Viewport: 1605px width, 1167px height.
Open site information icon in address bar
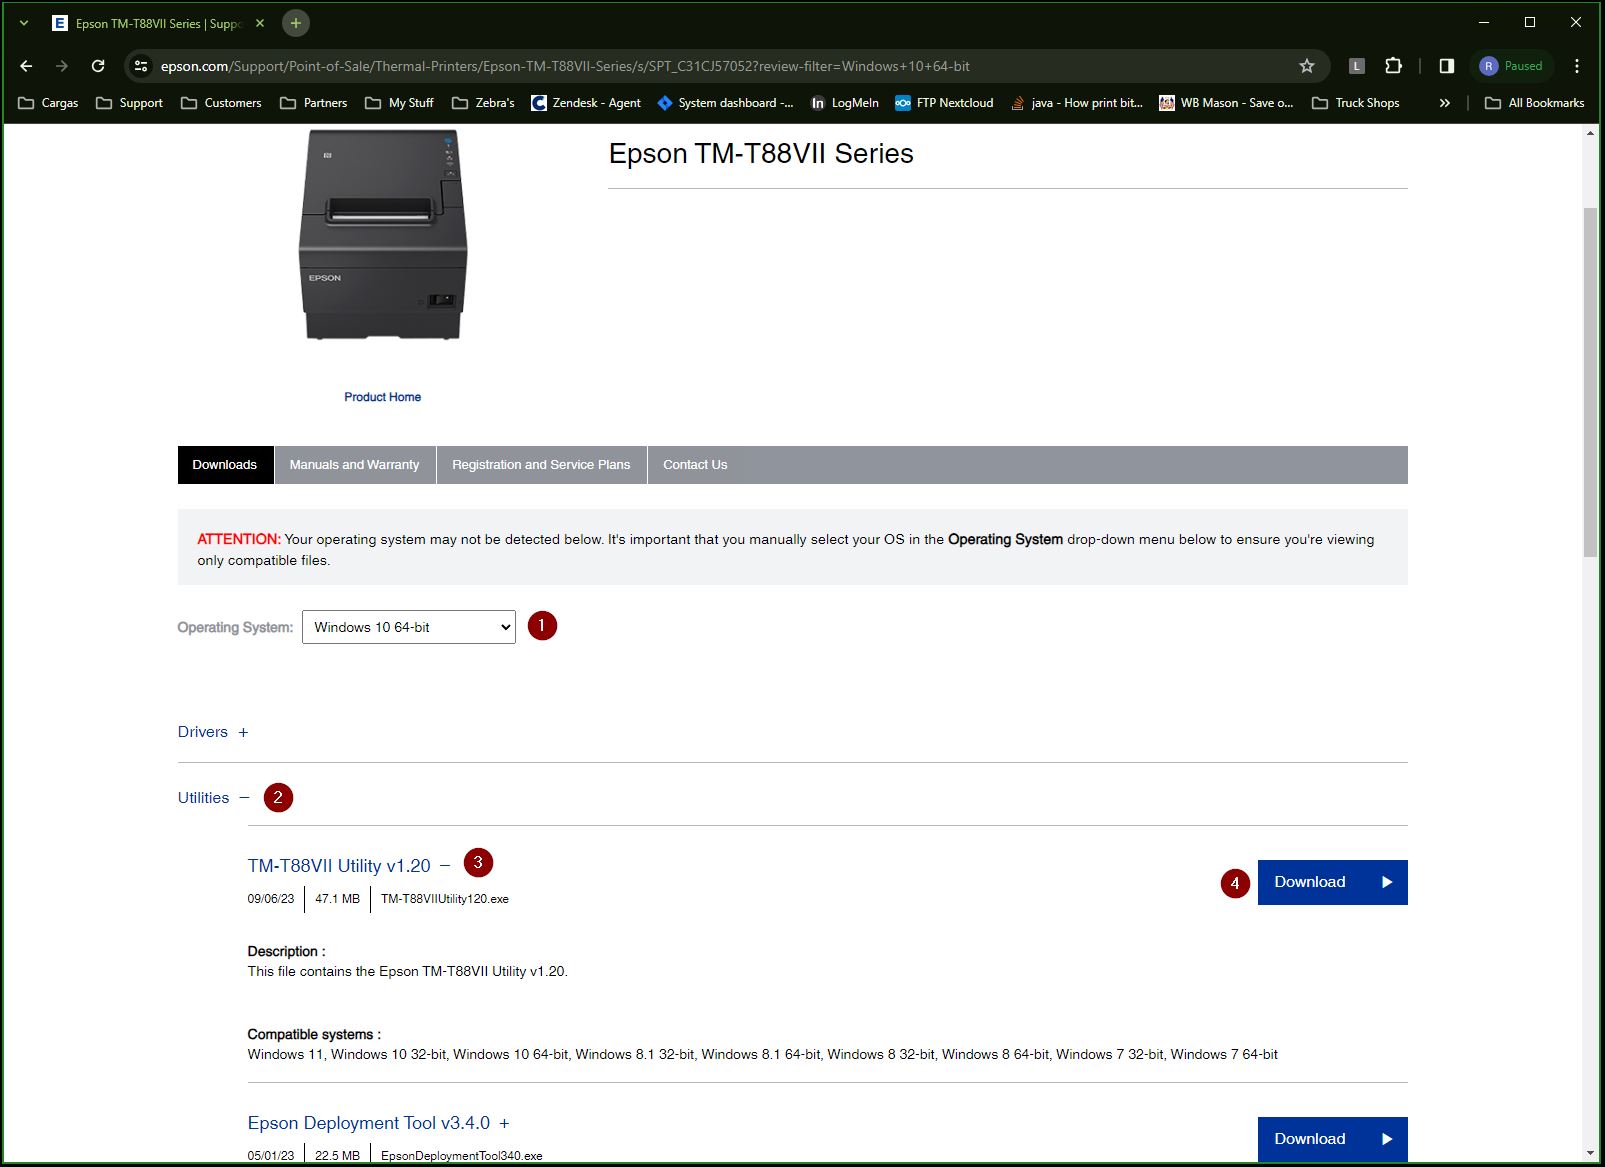141,66
